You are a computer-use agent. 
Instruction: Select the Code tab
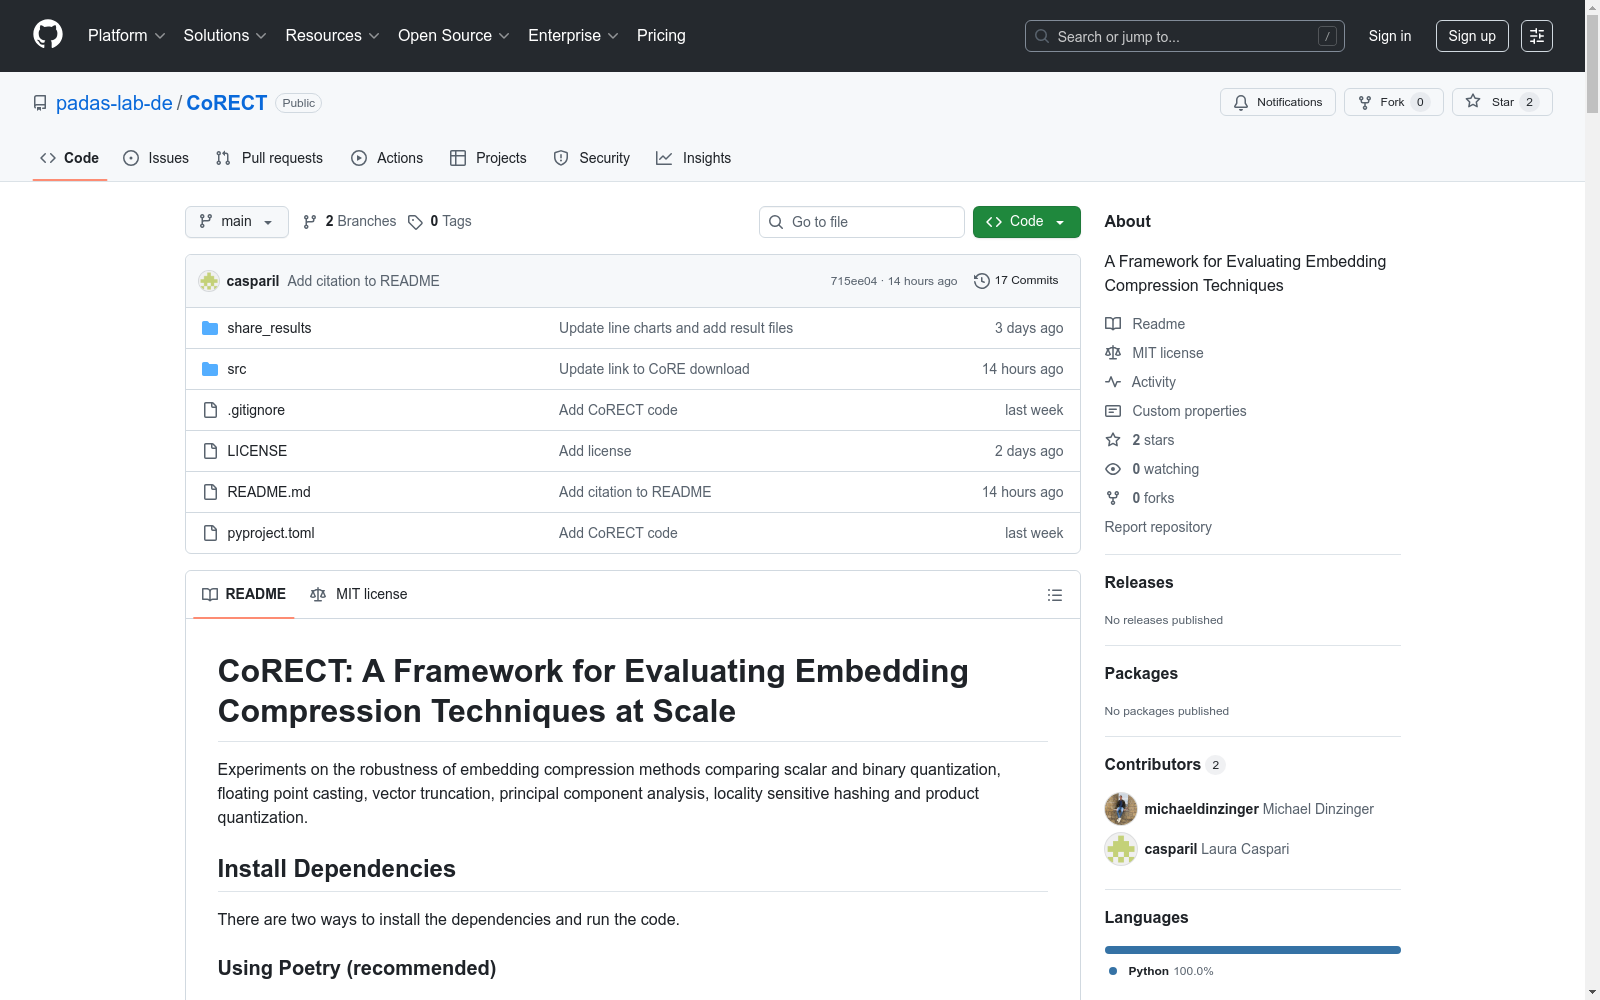70,158
